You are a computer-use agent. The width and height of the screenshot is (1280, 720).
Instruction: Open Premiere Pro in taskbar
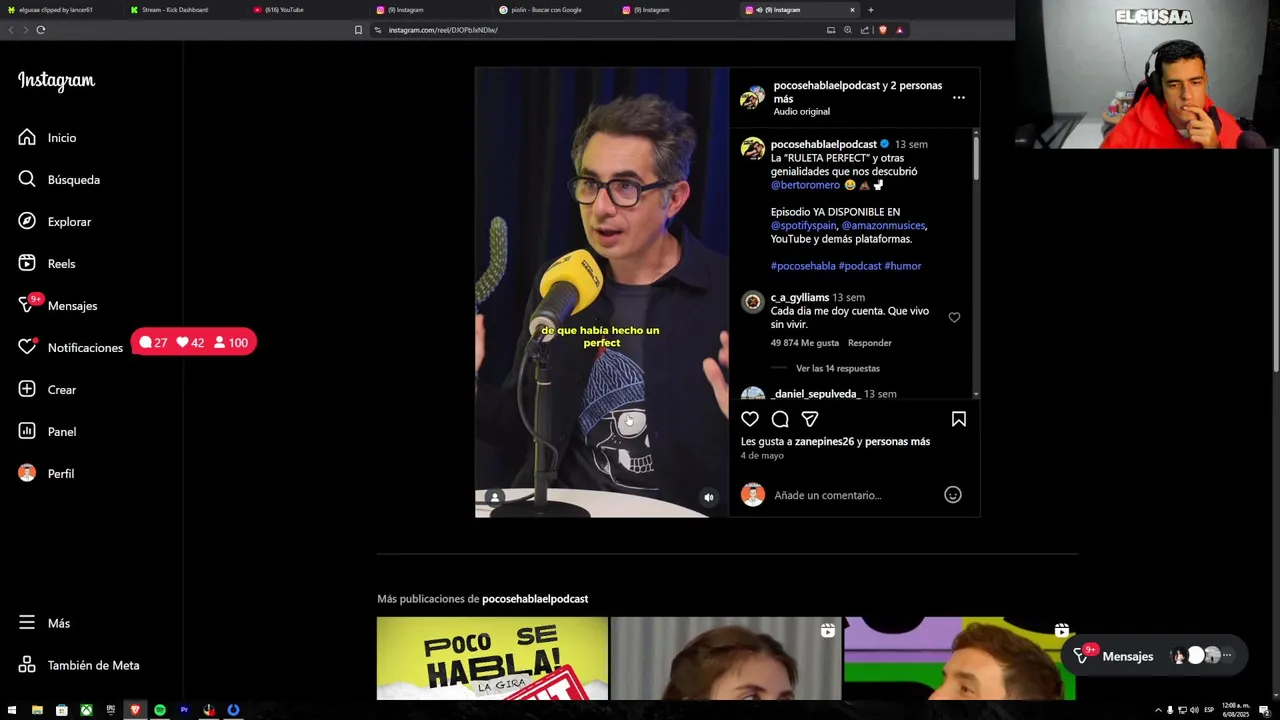point(184,710)
